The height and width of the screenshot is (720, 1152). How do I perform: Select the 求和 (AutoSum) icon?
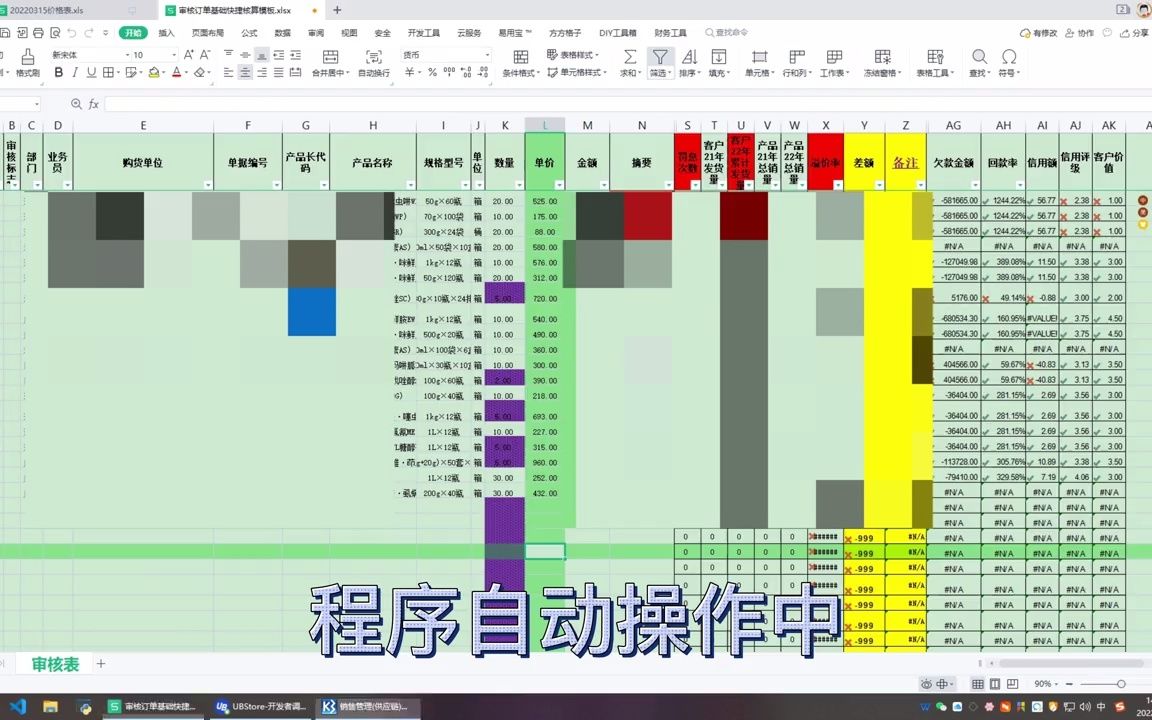(630, 57)
